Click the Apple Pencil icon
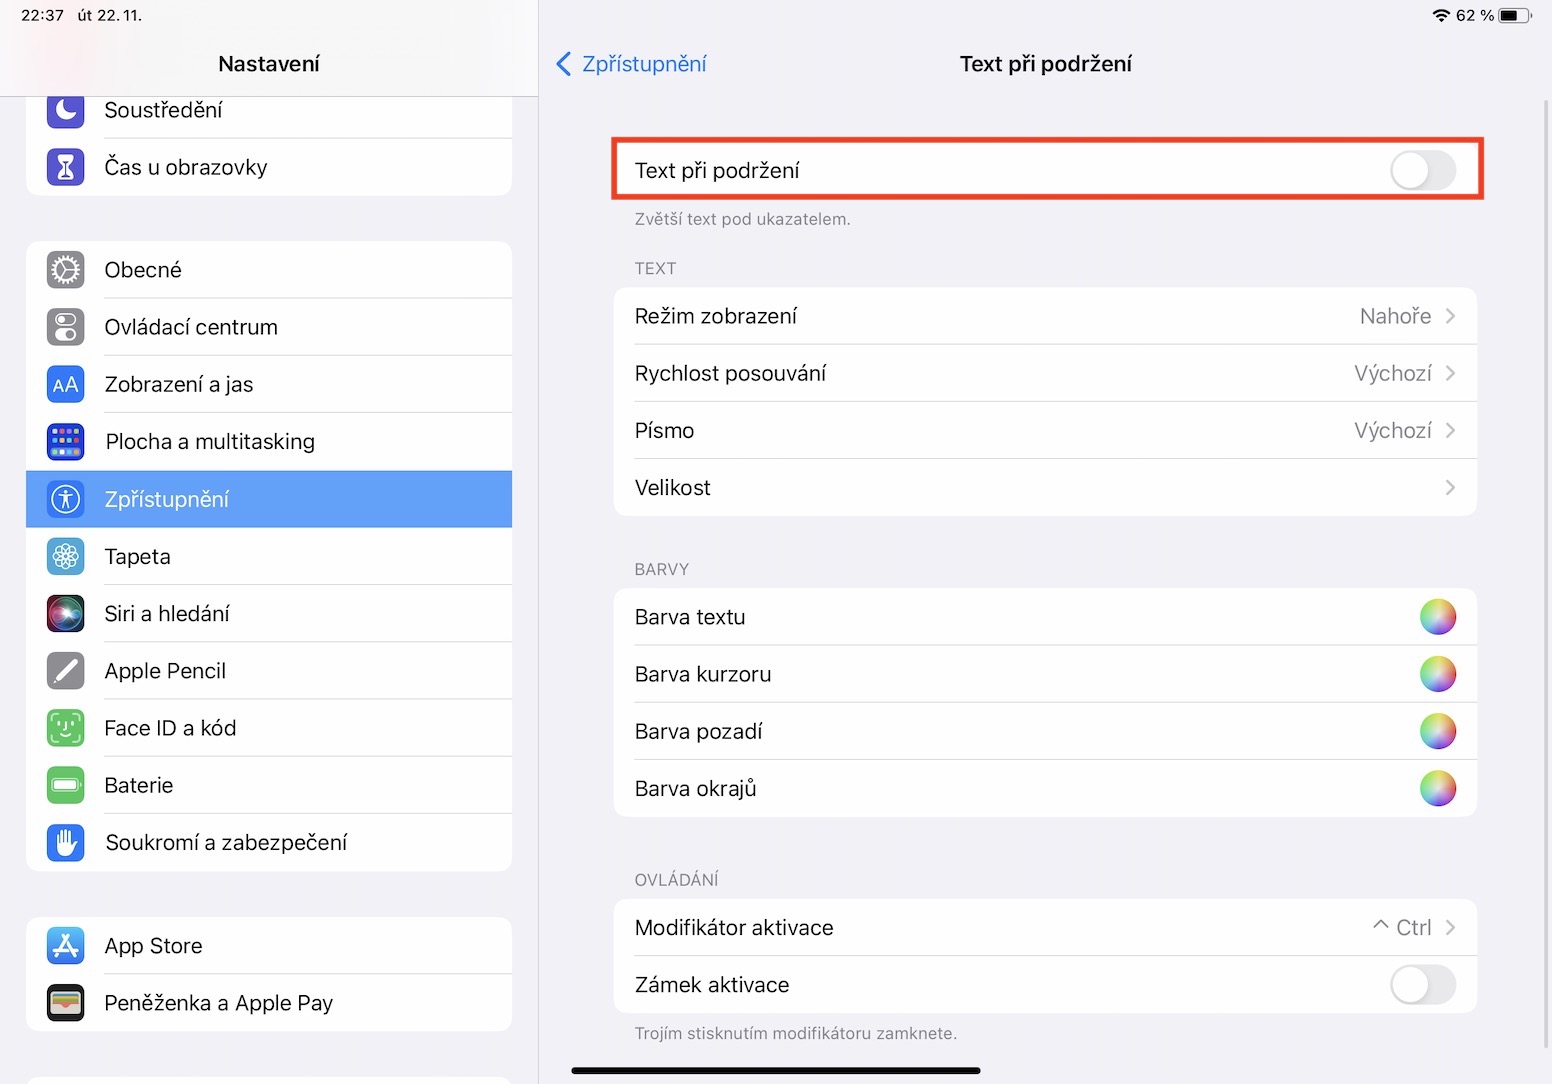This screenshot has width=1552, height=1084. [66, 671]
